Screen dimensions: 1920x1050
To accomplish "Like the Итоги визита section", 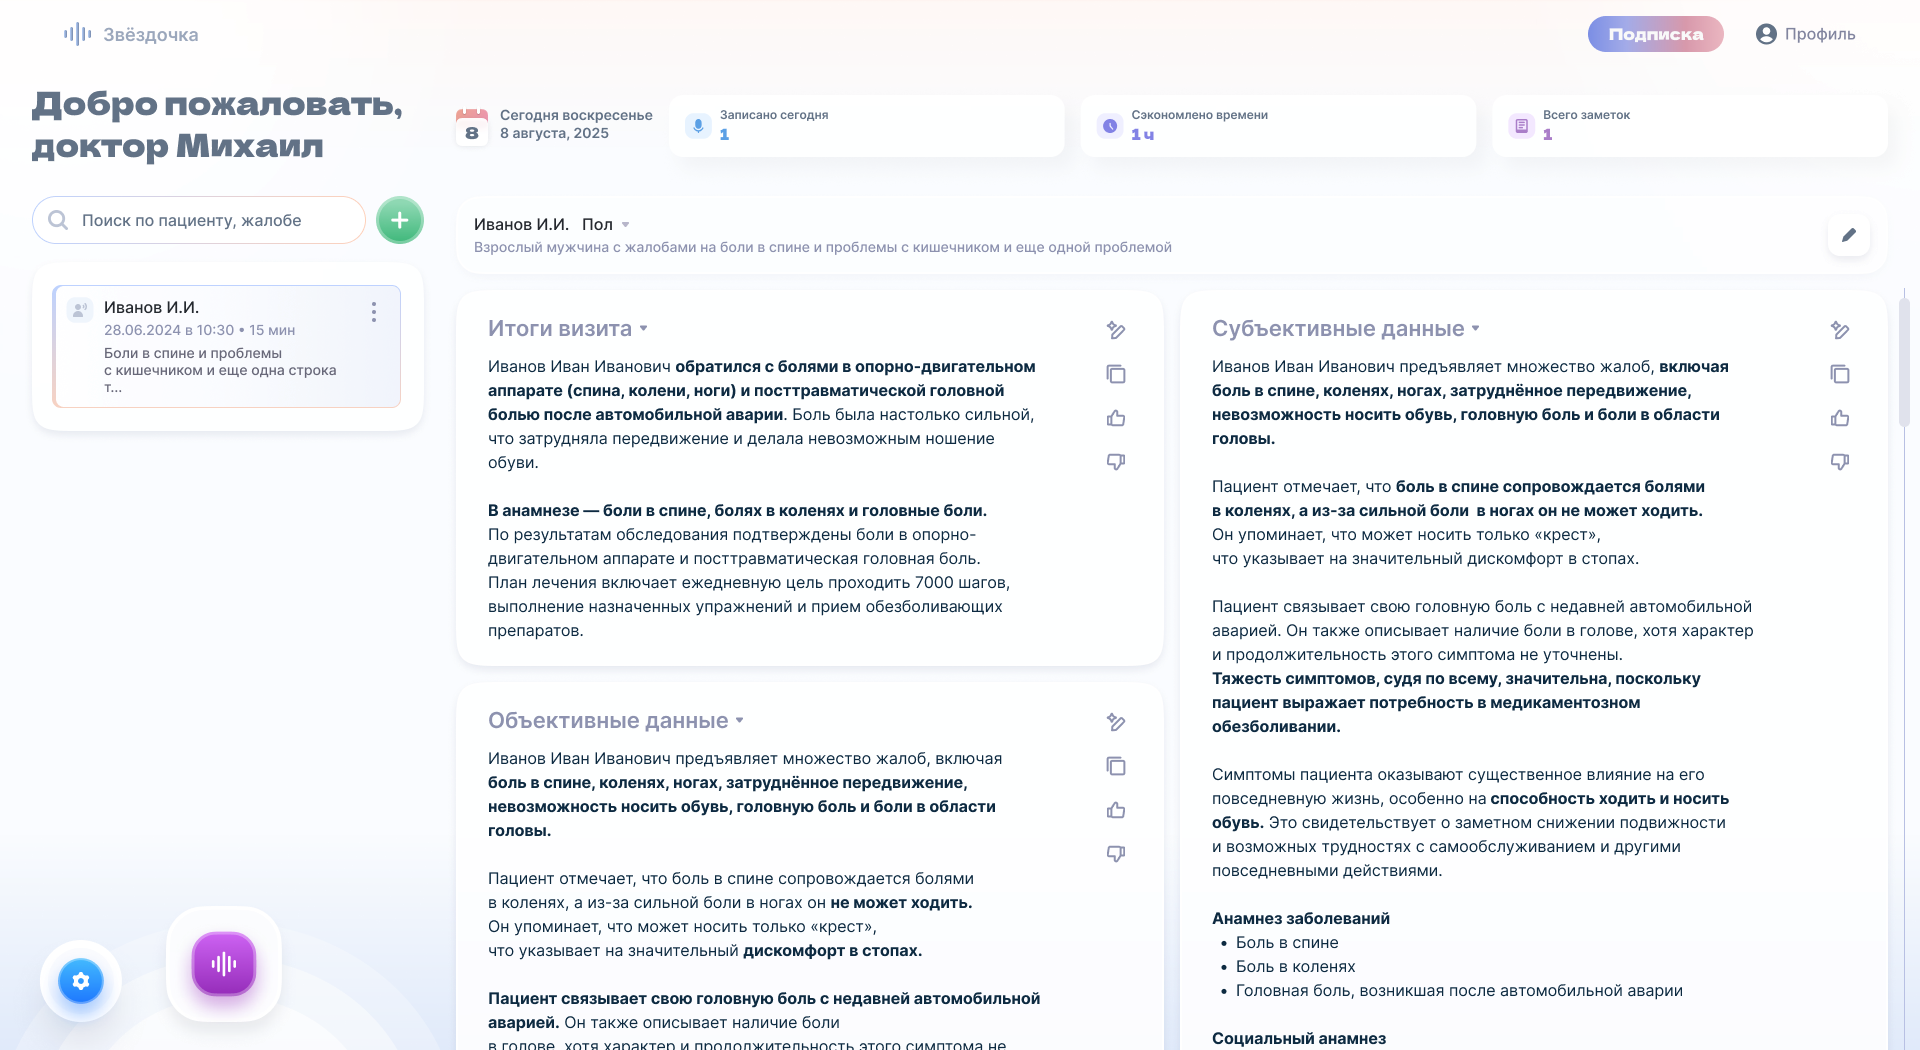I will (1116, 418).
